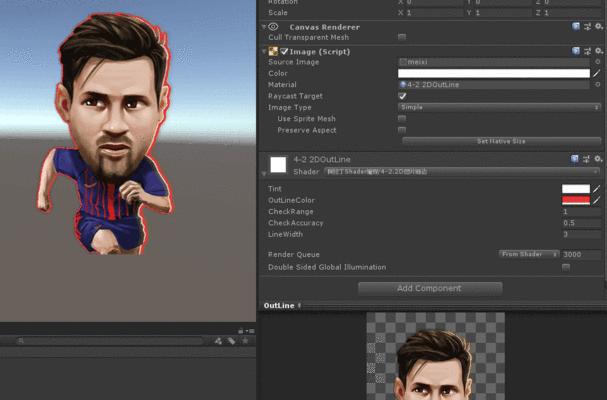Open the Tint color swatch
607x400 pixels.
point(576,189)
